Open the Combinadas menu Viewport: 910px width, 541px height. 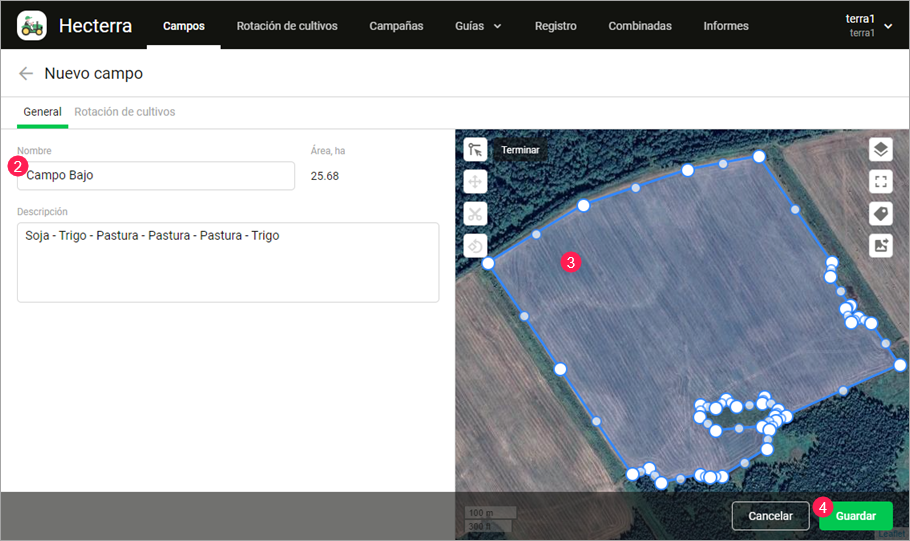640,26
